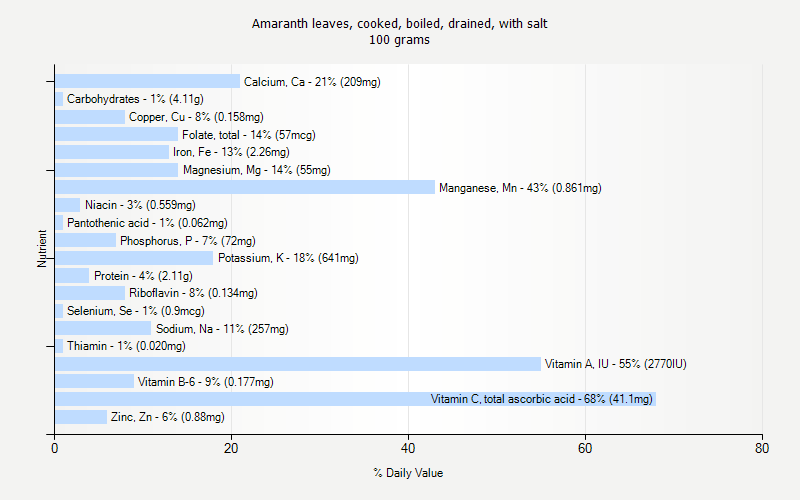Image resolution: width=800 pixels, height=500 pixels.
Task: Click the chart title 'Amaranth leaves, cooked'
Action: click(399, 23)
